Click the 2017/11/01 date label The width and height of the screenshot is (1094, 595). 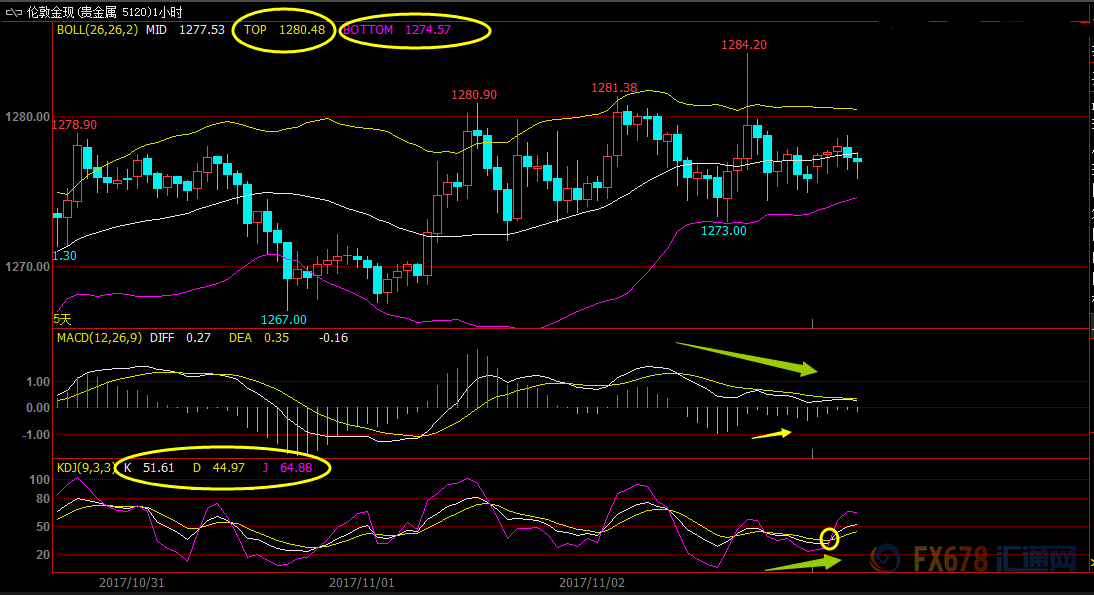[x=361, y=582]
